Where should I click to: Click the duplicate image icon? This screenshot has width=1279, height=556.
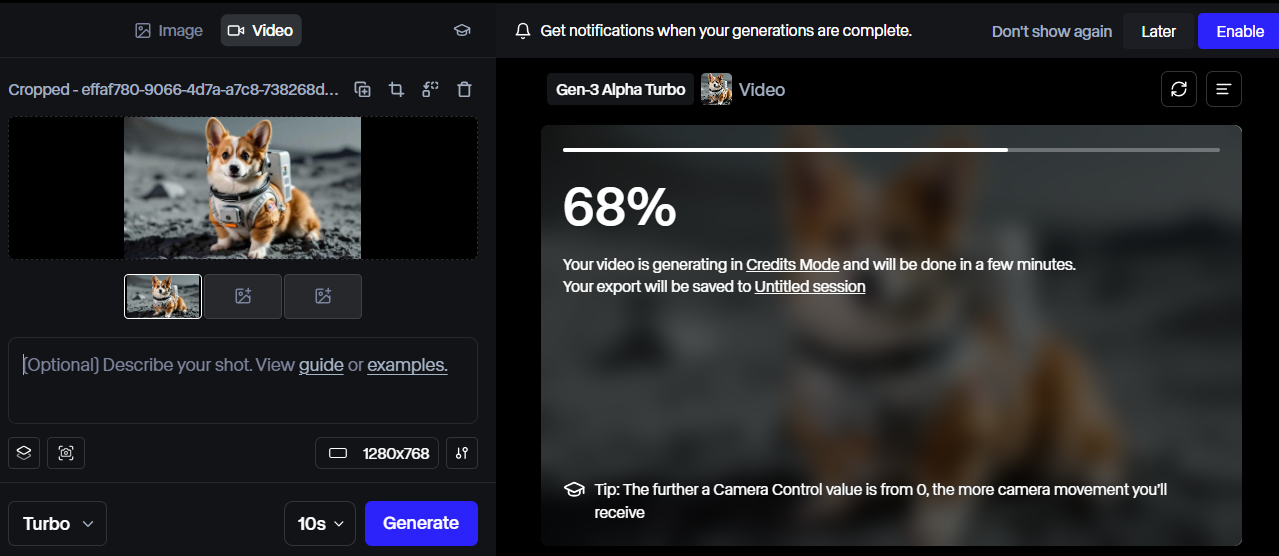pyautogui.click(x=363, y=90)
